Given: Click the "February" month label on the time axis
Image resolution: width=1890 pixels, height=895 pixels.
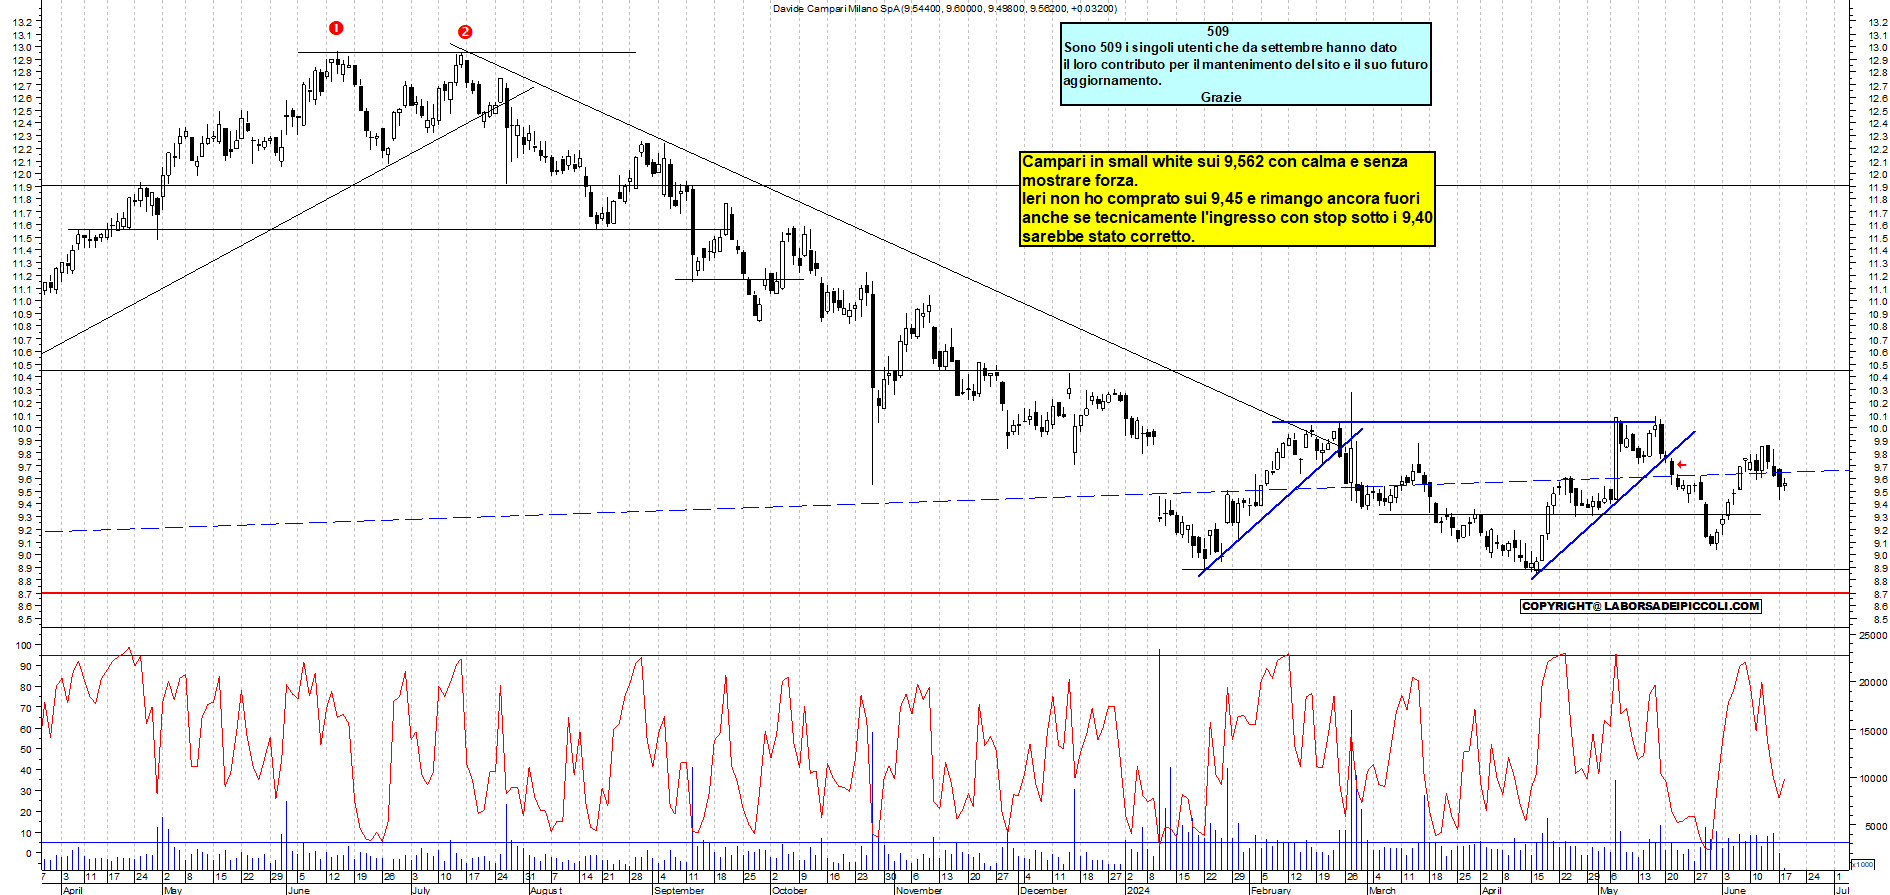Looking at the screenshot, I should coord(1271,890).
